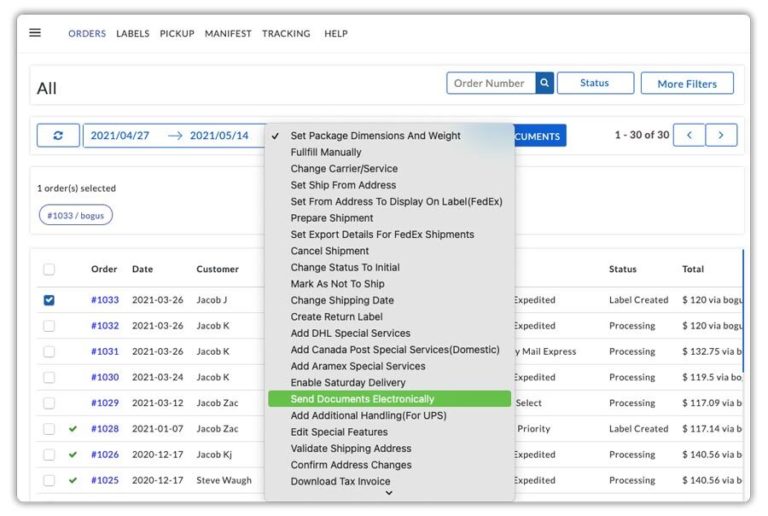Screen dimensions: 768x516
Task: Select Set From Address To Display On Label(FedEx)
Action: pos(389,202)
